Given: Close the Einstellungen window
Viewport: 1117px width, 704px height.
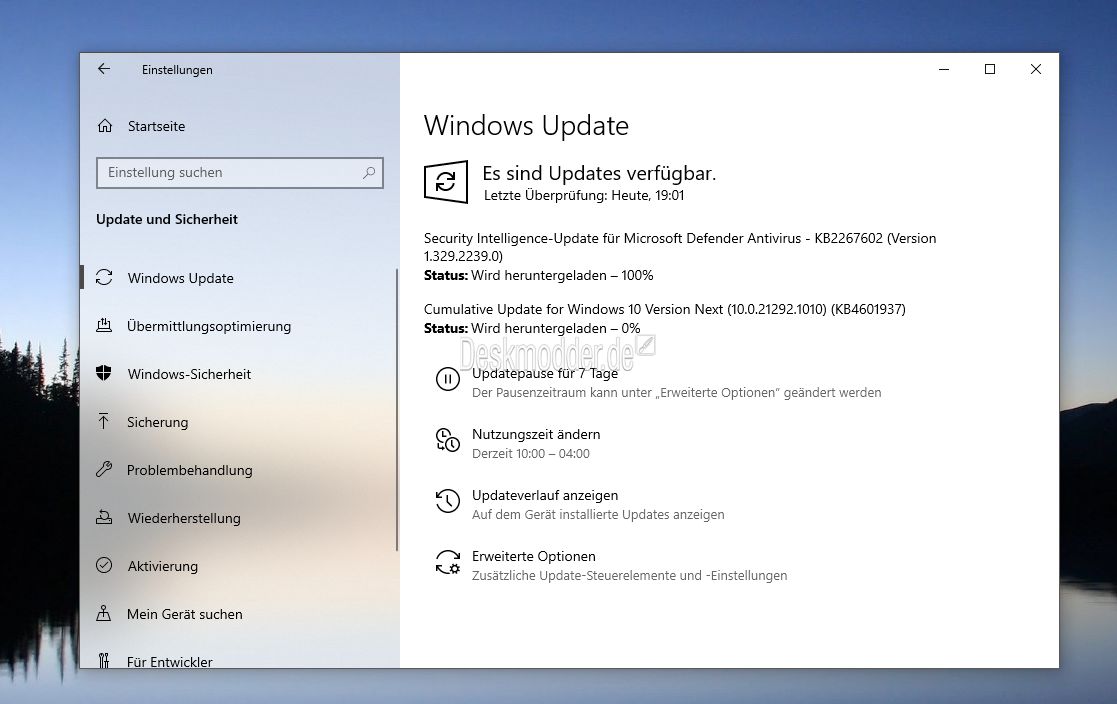Looking at the screenshot, I should (1036, 69).
